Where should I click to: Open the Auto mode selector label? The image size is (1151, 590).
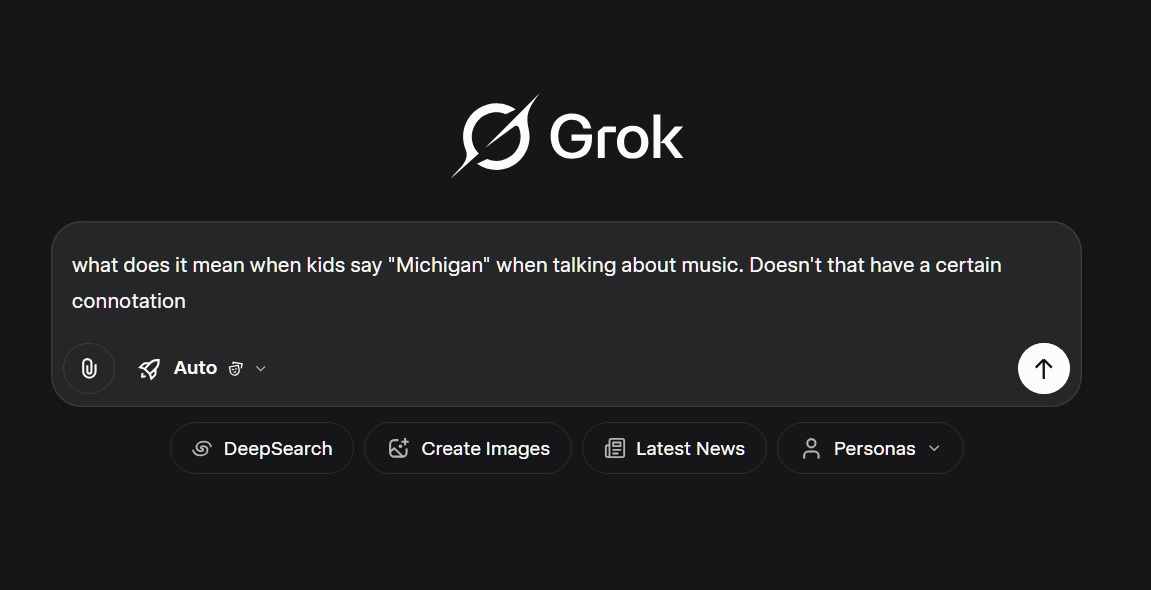pyautogui.click(x=195, y=368)
